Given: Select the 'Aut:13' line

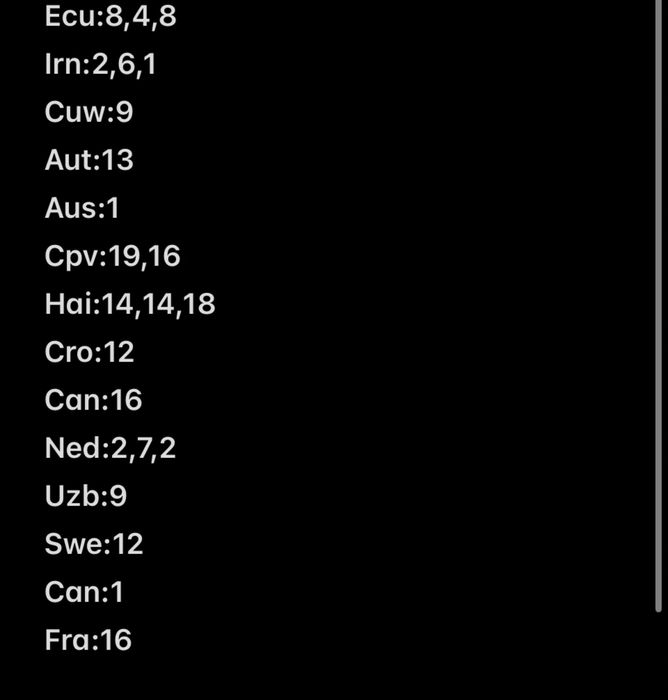Looking at the screenshot, I should coord(89,160).
